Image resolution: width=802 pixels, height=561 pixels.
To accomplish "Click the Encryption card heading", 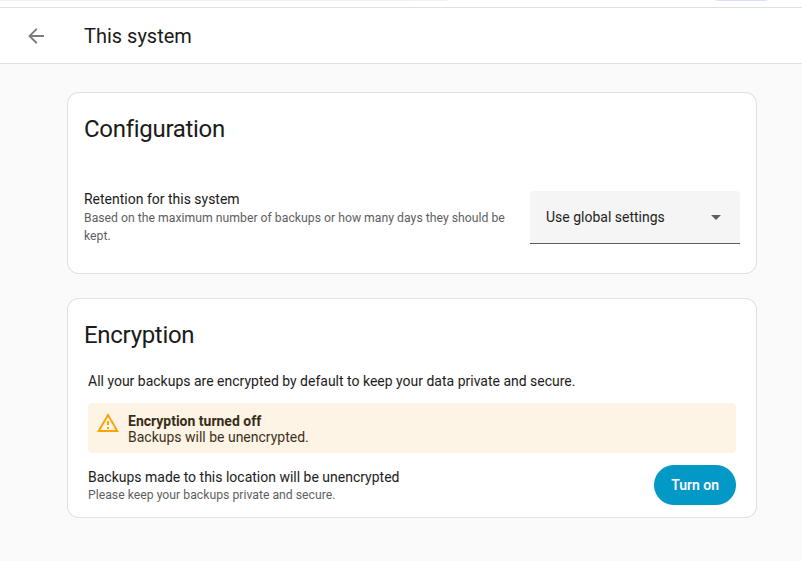I will click(x=139, y=335).
